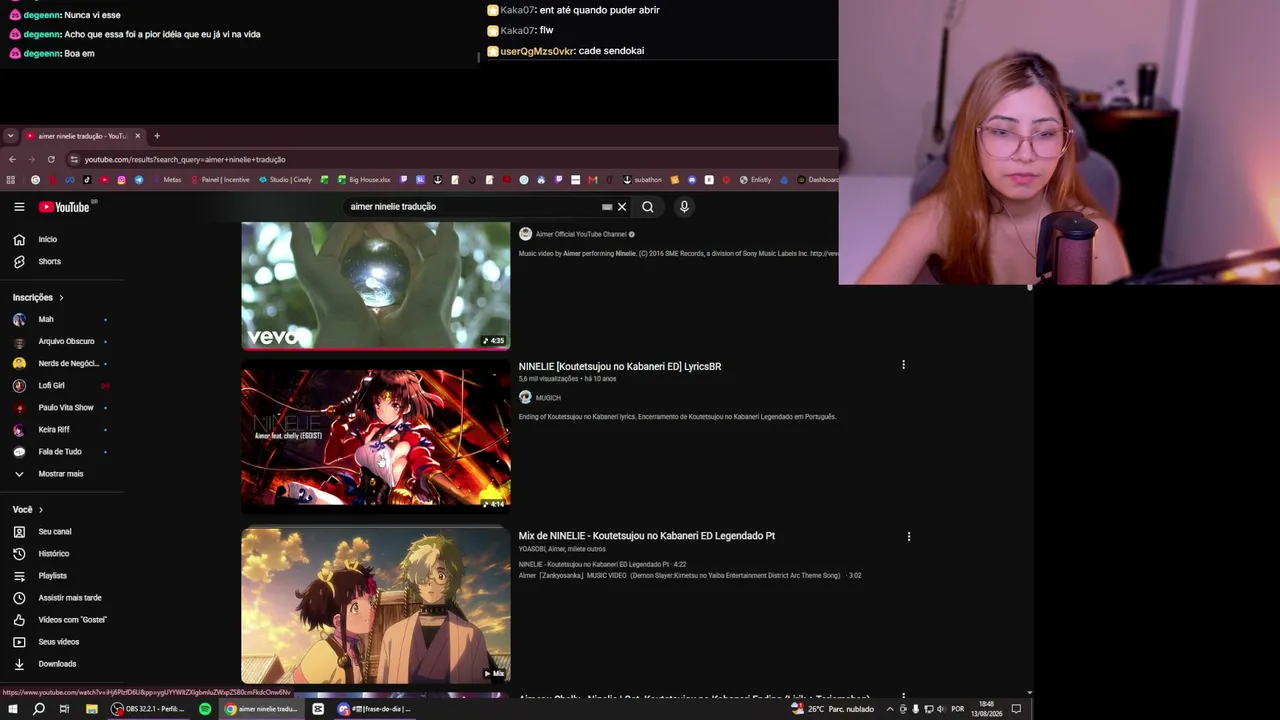Expand the Você section
This screenshot has height=720, width=1280.
[x=28, y=510]
